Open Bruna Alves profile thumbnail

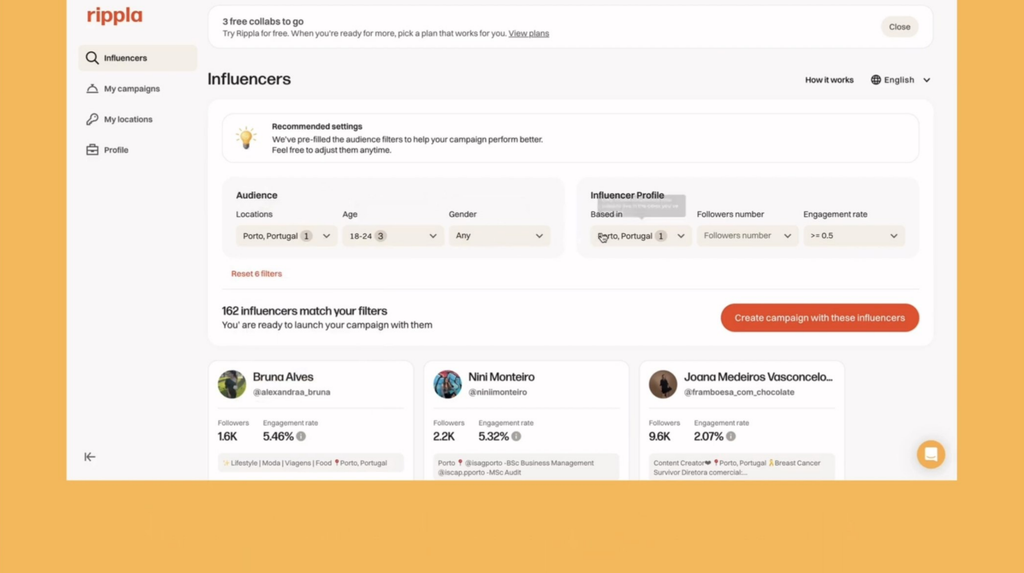[232, 384]
